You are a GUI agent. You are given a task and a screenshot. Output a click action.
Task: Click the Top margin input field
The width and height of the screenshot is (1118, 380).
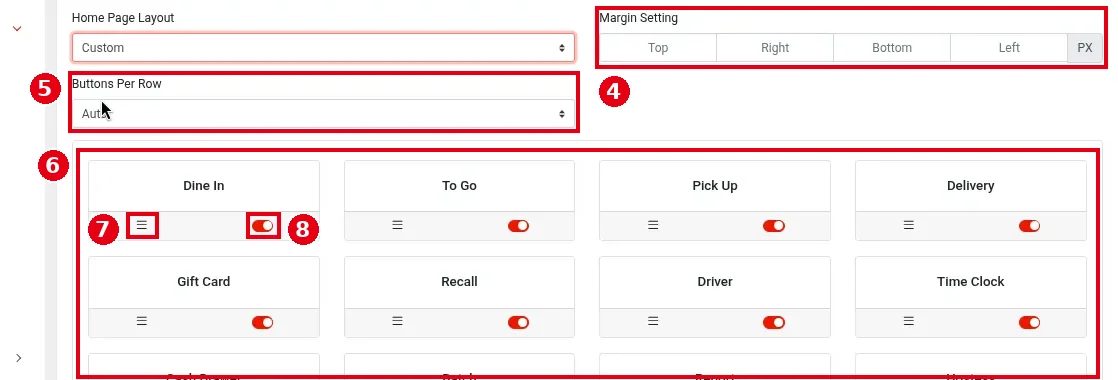coord(658,48)
